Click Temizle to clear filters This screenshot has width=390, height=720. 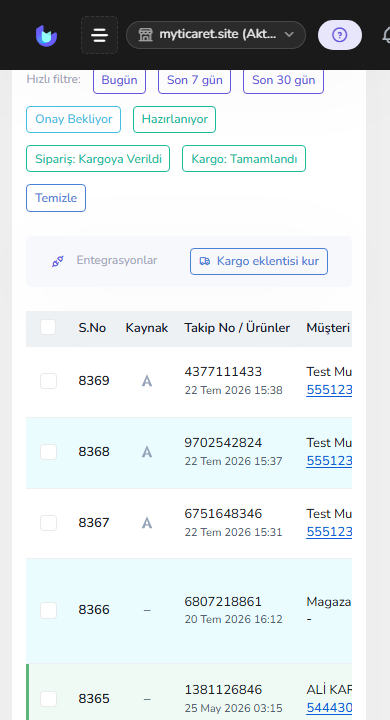coord(56,198)
